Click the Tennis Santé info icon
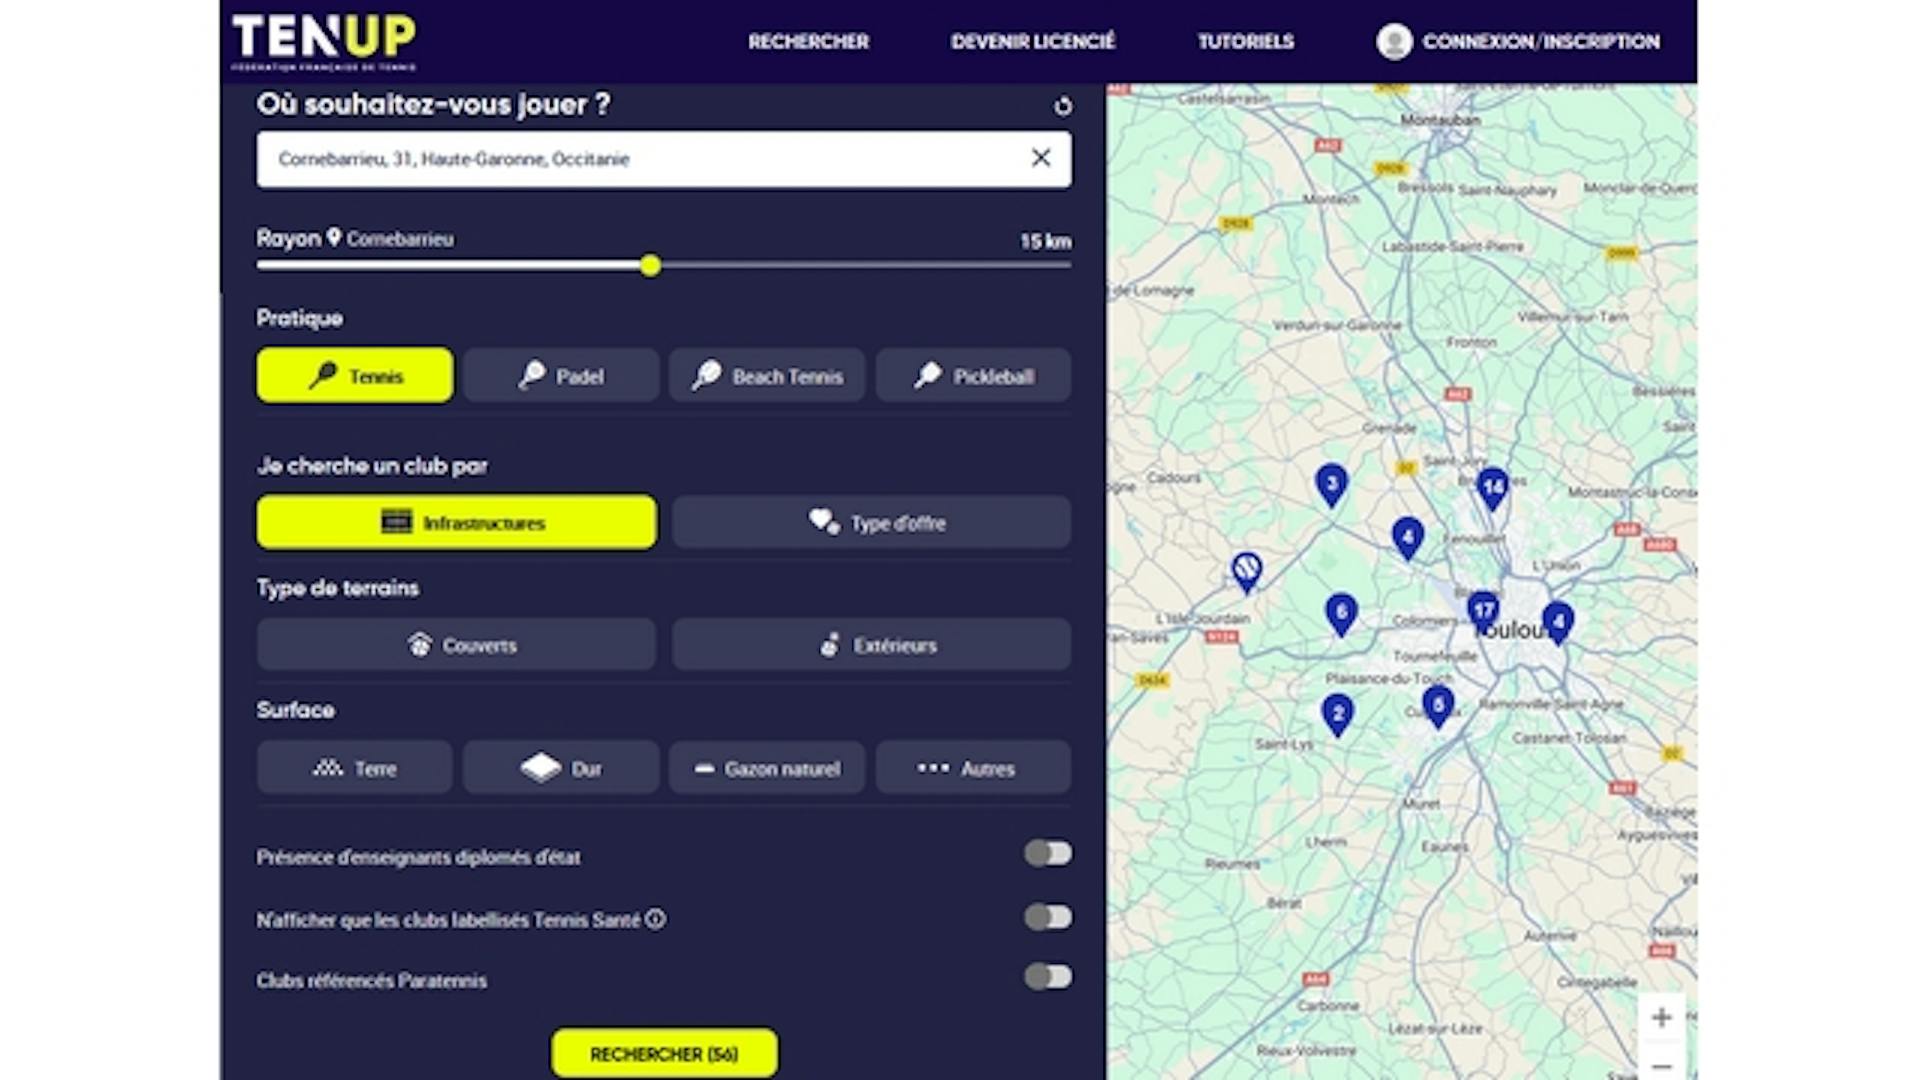Viewport: 1920px width, 1080px height. tap(655, 919)
